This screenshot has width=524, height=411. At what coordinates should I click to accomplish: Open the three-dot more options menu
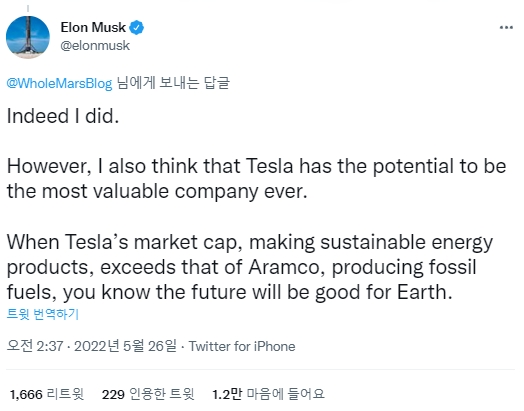[506, 27]
